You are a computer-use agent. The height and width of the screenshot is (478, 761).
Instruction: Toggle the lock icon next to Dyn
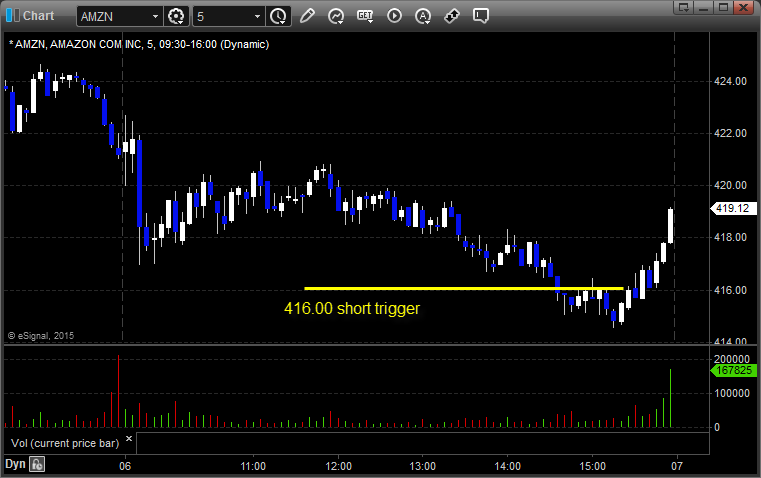tap(37, 464)
